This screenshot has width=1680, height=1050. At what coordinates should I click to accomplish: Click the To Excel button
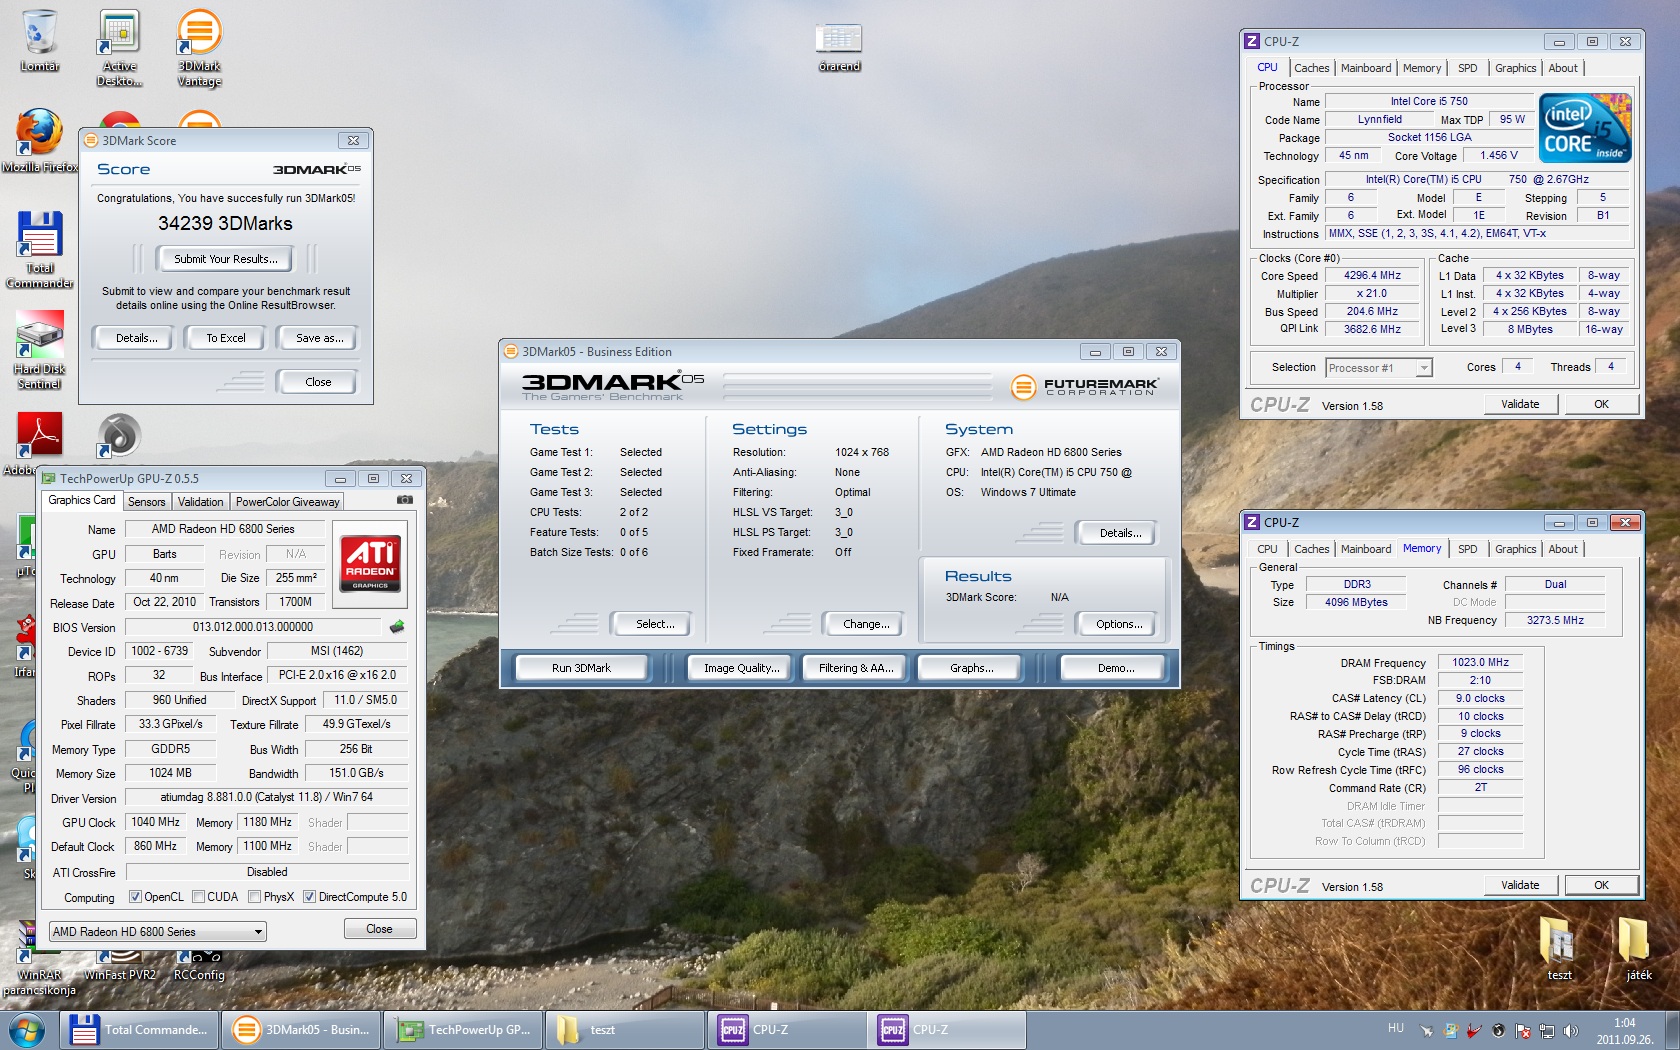(x=226, y=338)
